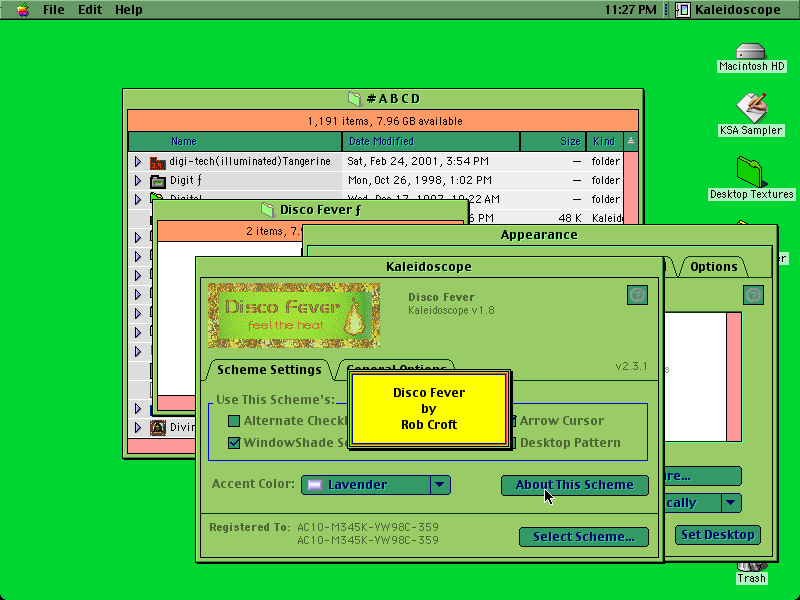Dismiss the yellow Disco Fever by Rob Croft popup

429,409
